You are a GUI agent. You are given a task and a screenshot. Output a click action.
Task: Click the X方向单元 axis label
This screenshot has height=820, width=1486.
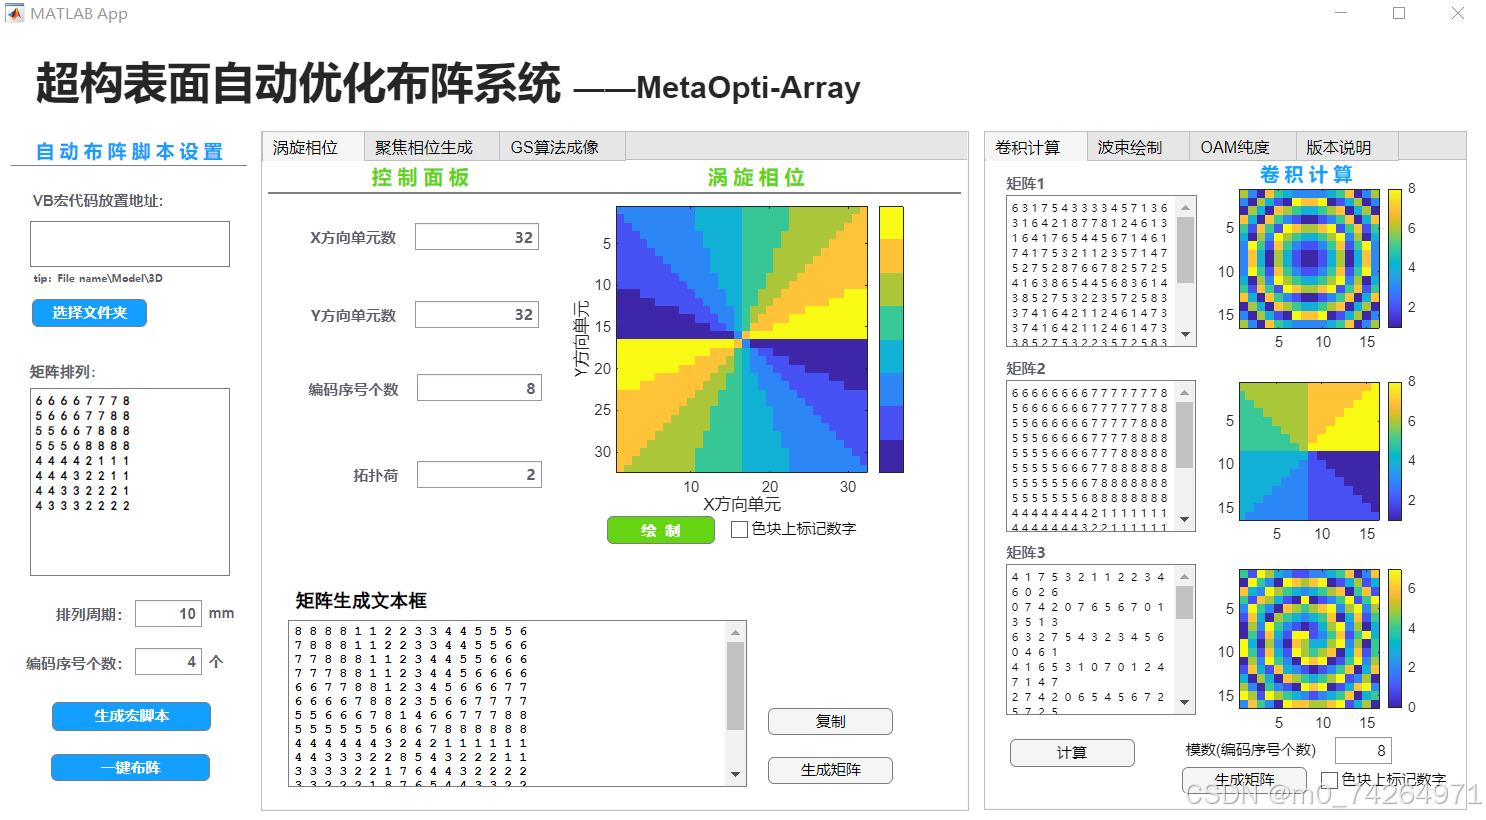pyautogui.click(x=742, y=504)
